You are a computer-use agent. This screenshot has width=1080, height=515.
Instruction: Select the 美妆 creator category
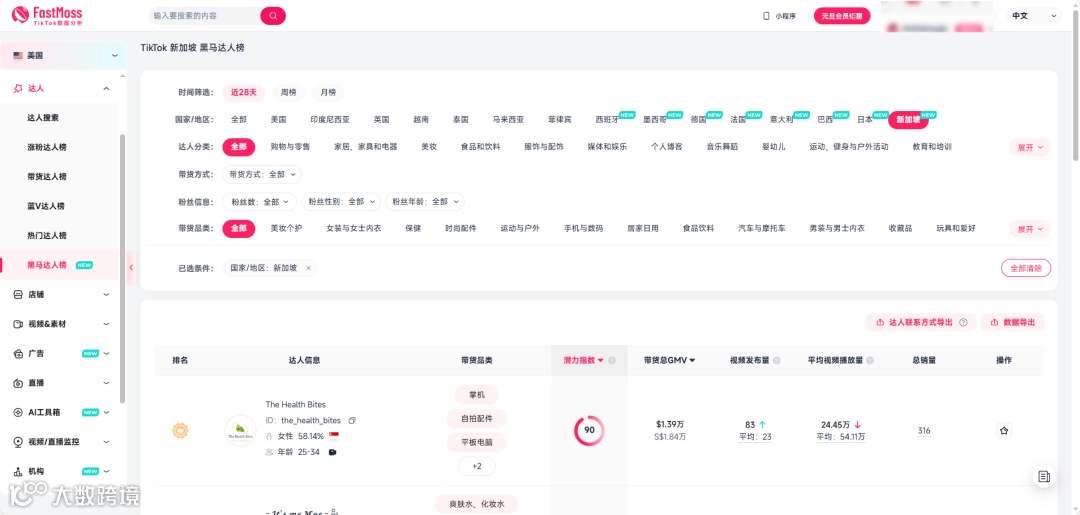tap(429, 147)
